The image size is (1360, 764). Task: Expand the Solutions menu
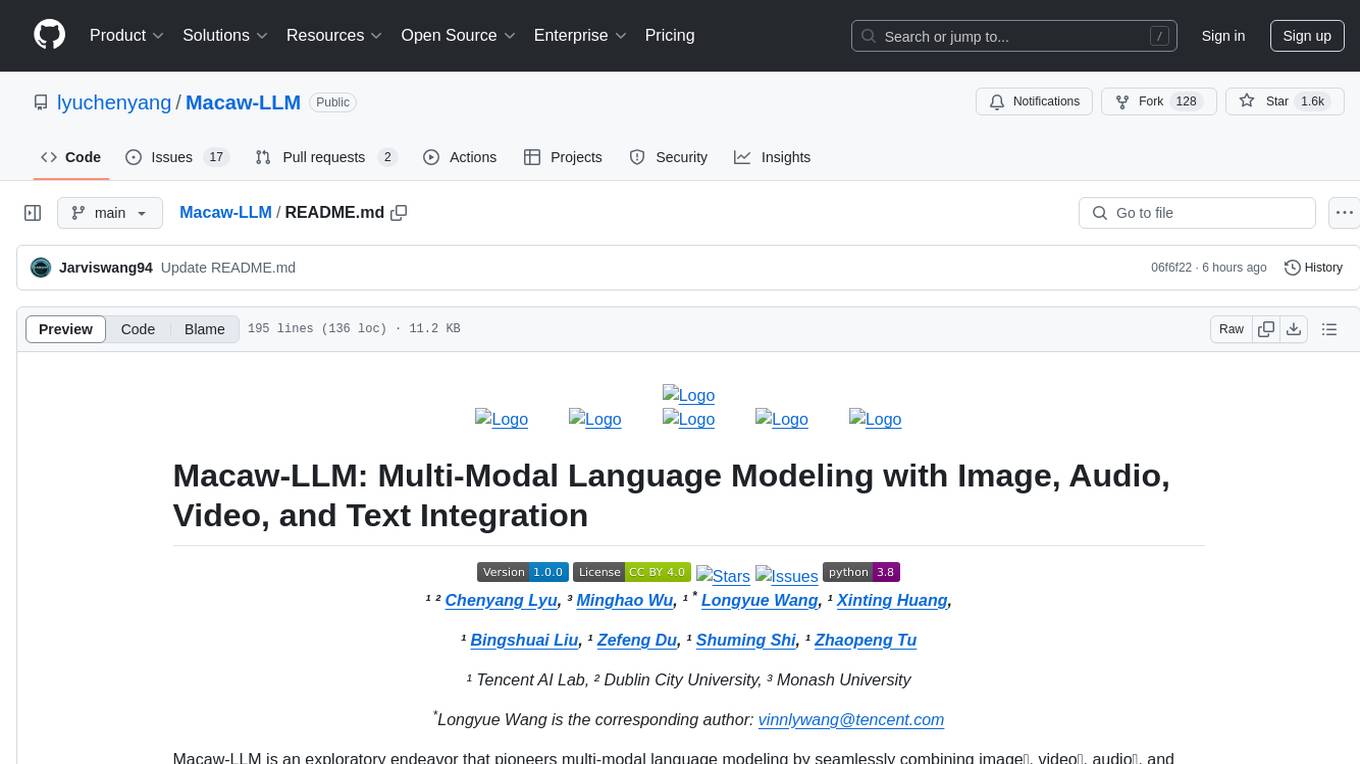[225, 35]
